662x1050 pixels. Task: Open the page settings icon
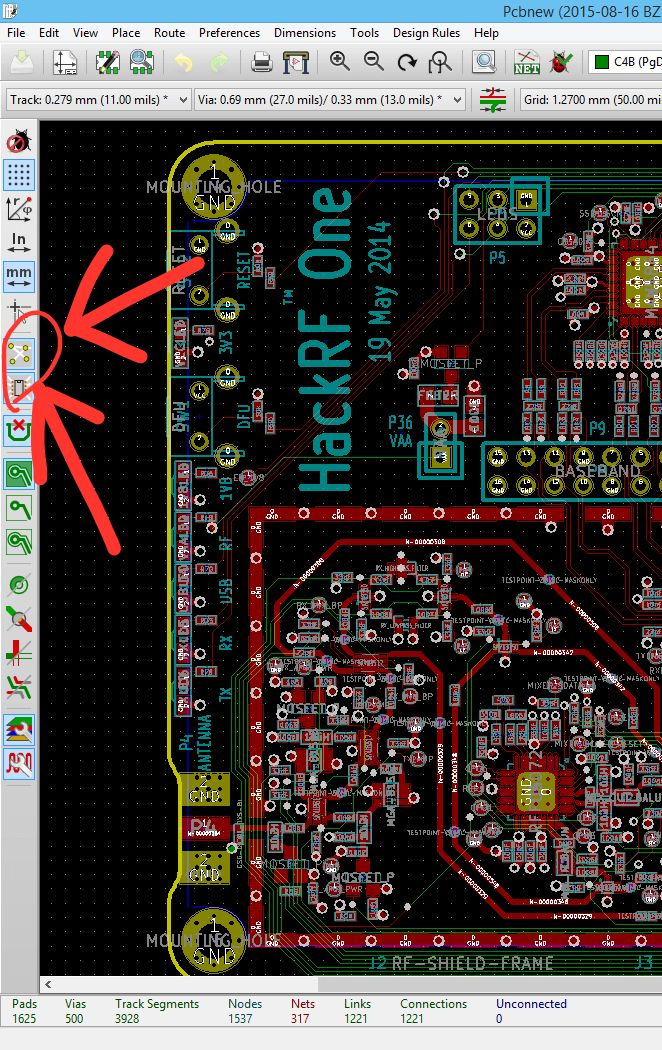coord(65,62)
